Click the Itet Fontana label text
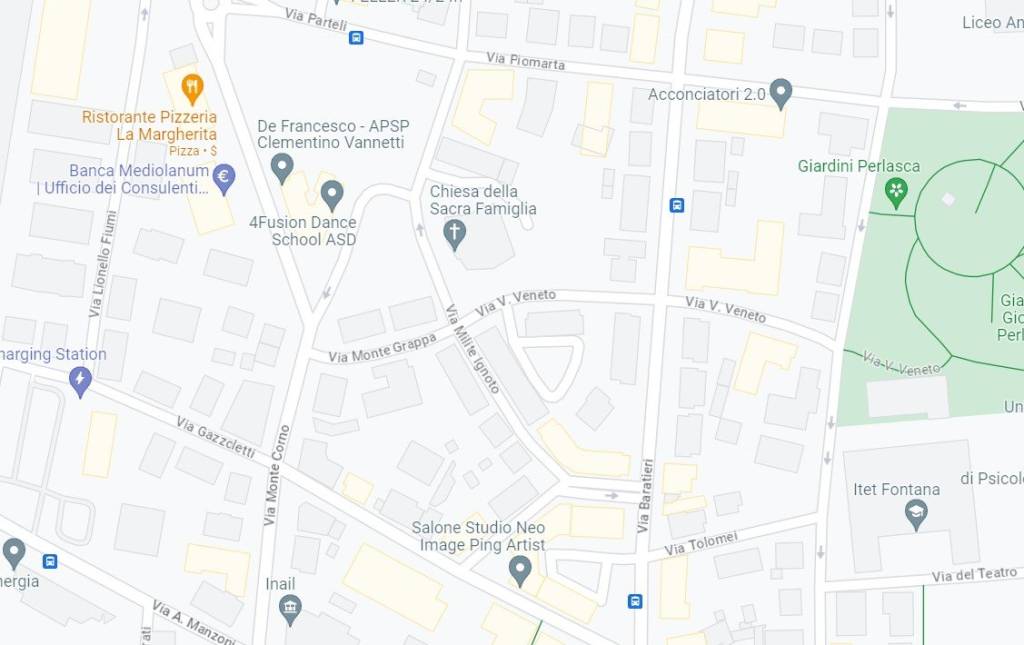This screenshot has height=645, width=1024. point(897,490)
